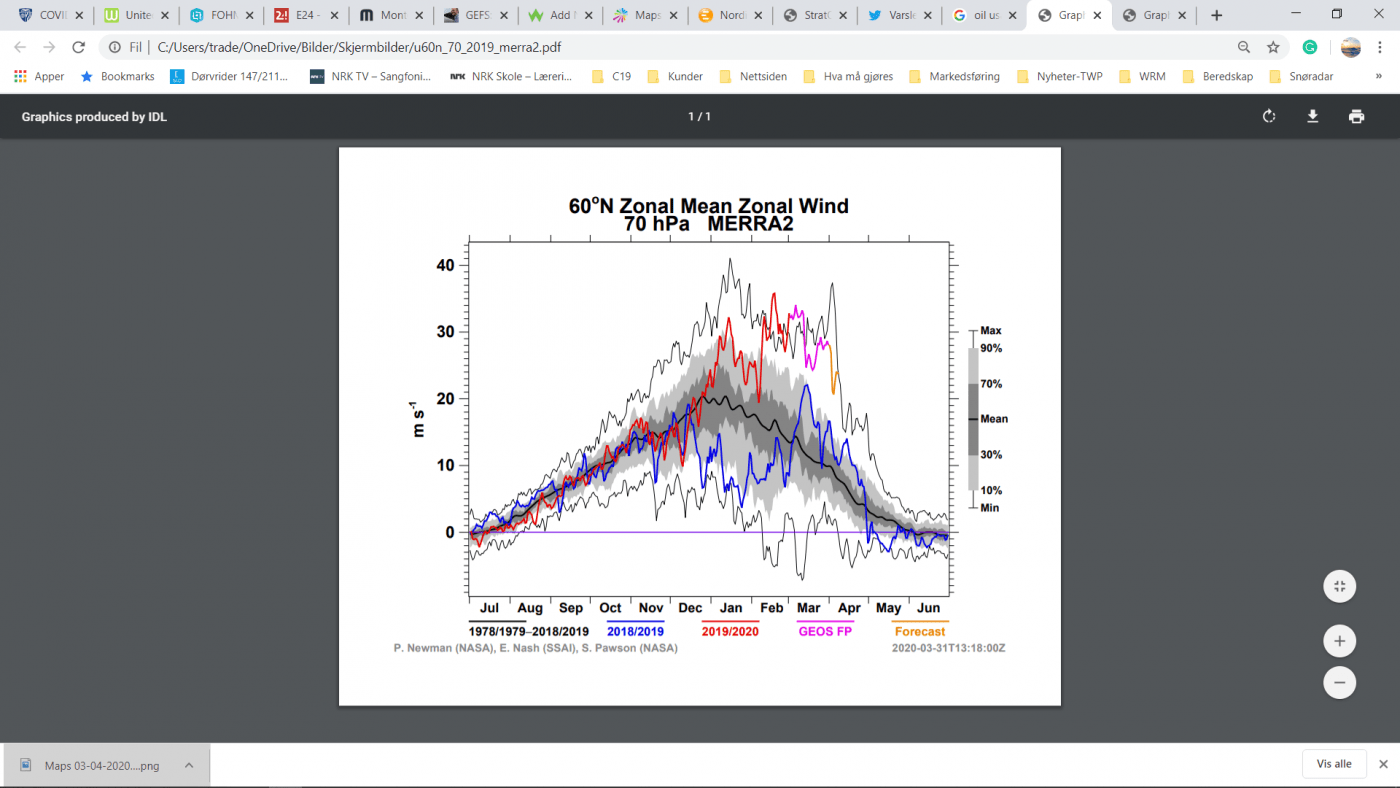Open NRK Skole – Læreri bookmark

pos(512,76)
